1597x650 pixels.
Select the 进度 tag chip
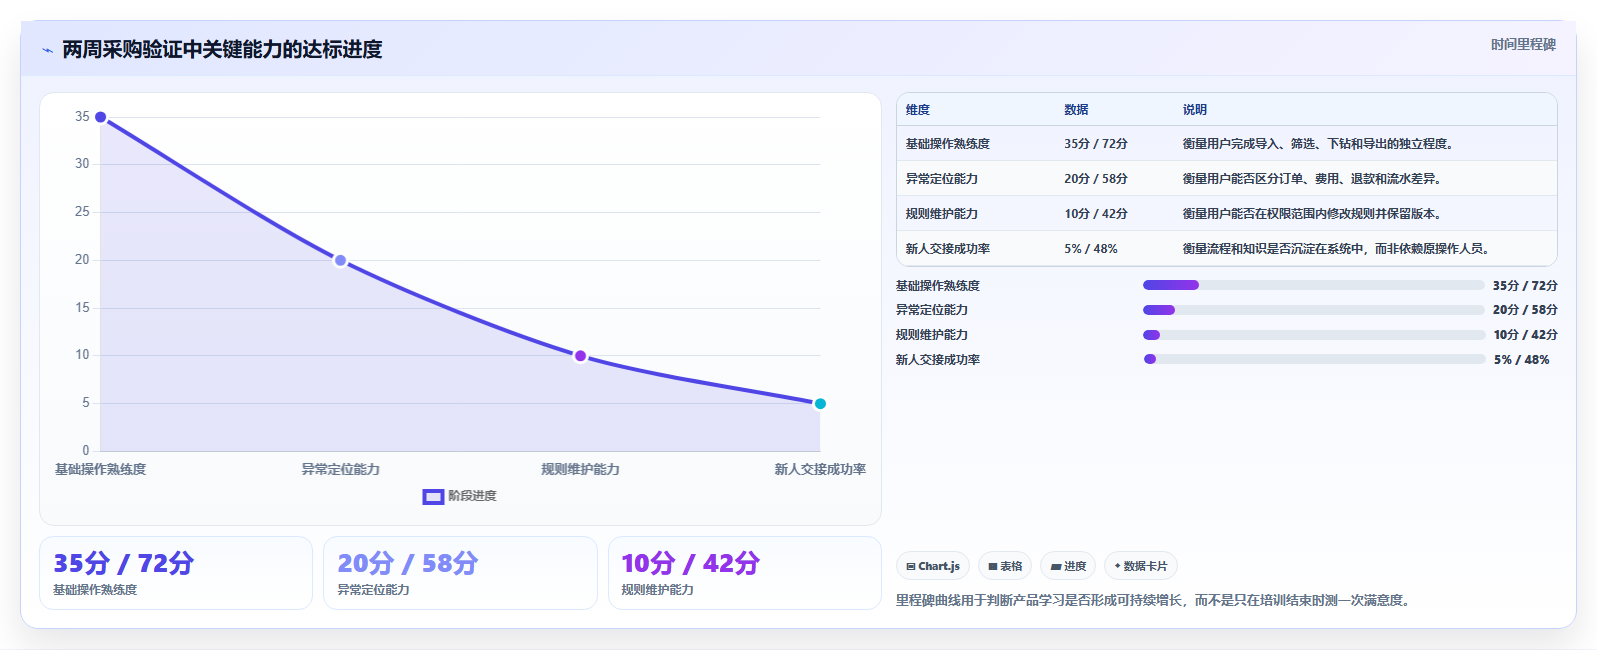click(x=1068, y=566)
